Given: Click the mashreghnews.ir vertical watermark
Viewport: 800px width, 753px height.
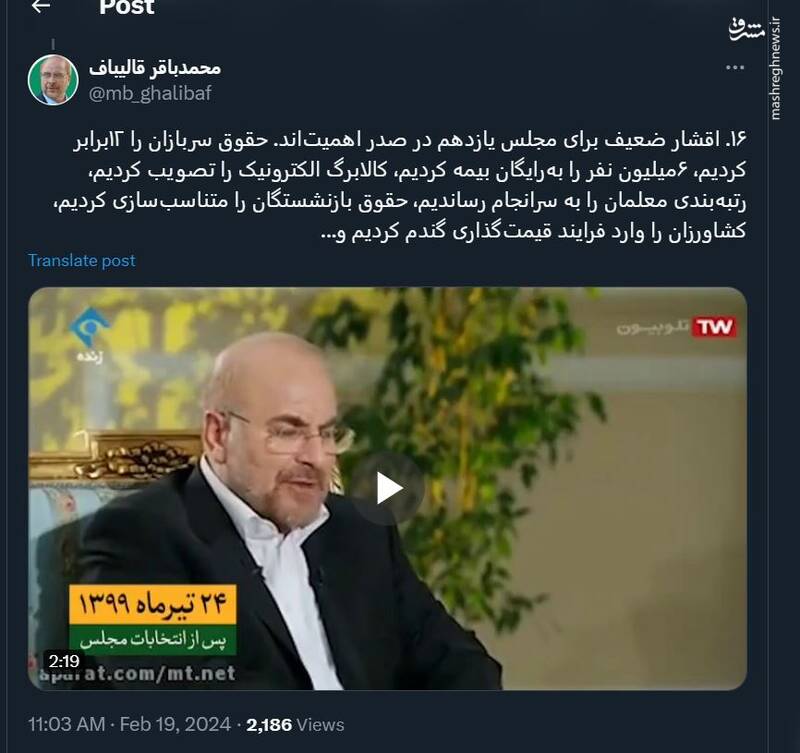Looking at the screenshot, I should [776, 69].
